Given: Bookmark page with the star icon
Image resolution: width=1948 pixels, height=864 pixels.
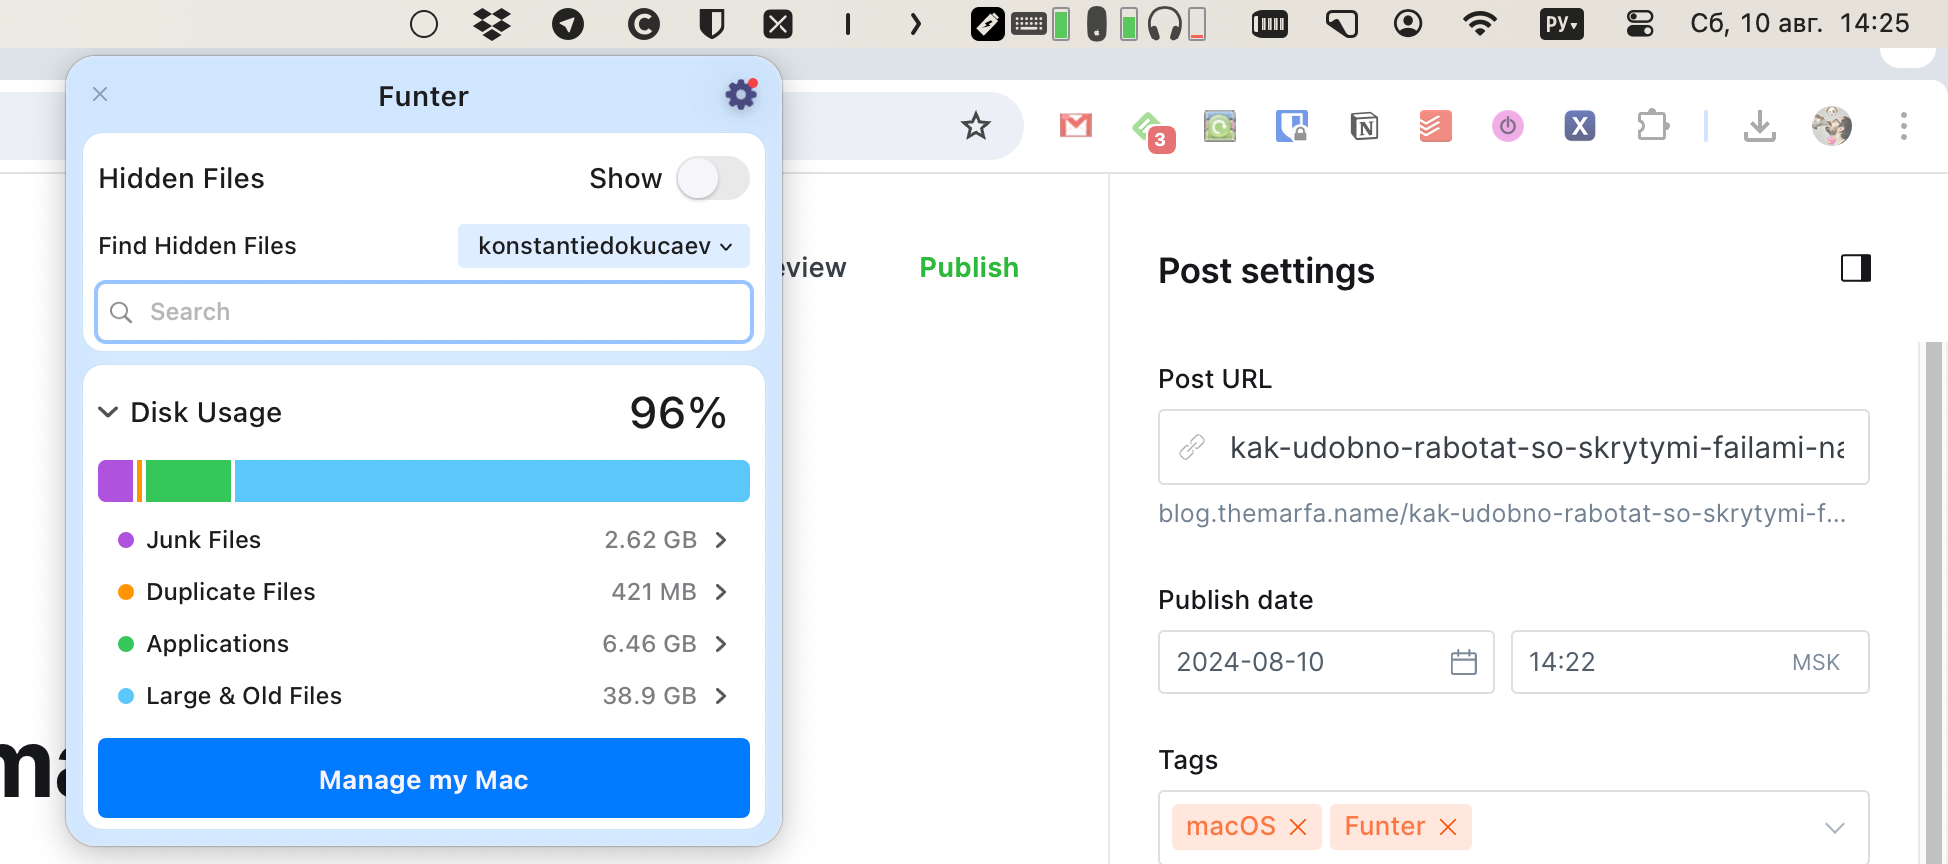Looking at the screenshot, I should pyautogui.click(x=976, y=126).
